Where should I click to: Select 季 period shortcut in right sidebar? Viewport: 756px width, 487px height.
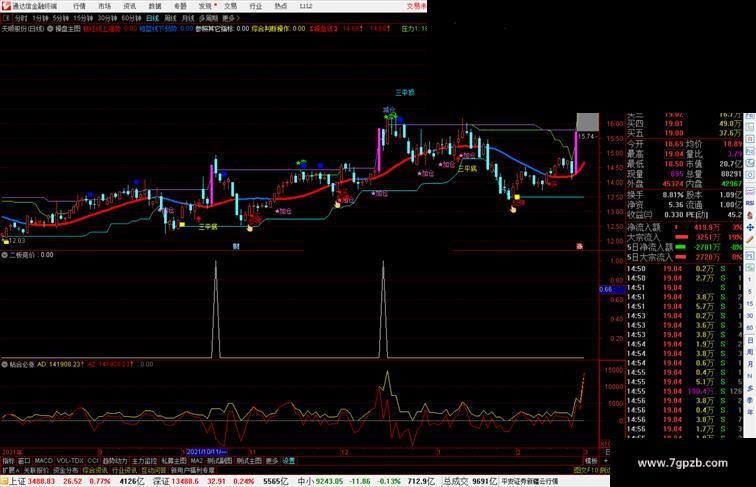tap(750, 400)
